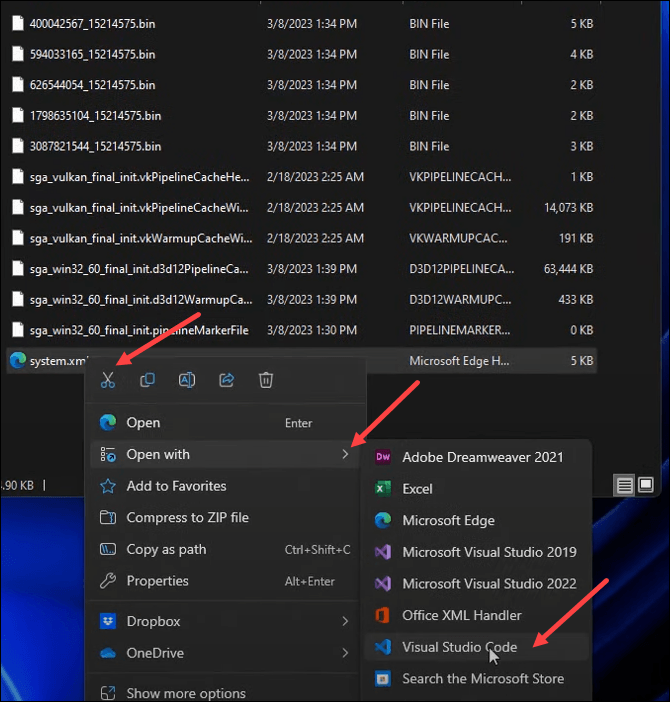This screenshot has height=702, width=670.
Task: Click the Copy icon in context menu
Action: [x=147, y=380]
